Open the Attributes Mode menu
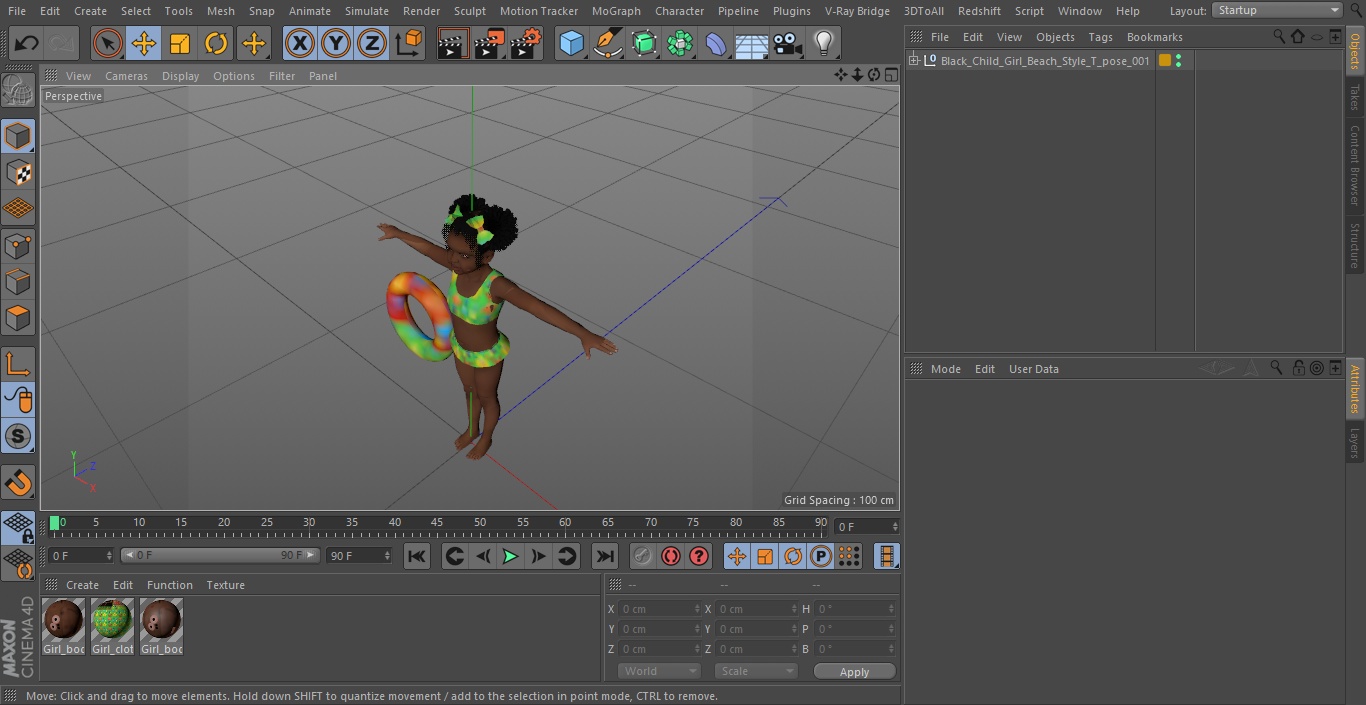 (x=945, y=369)
